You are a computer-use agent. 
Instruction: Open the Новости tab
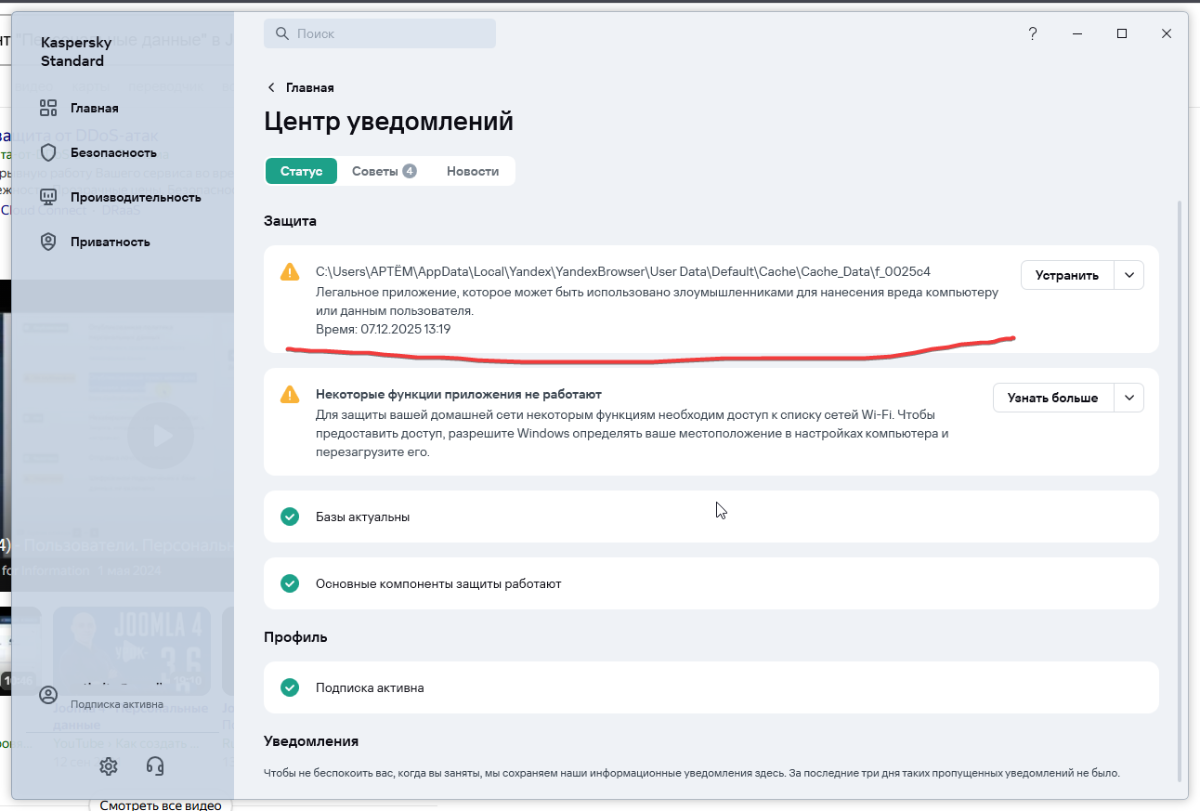pyautogui.click(x=473, y=171)
